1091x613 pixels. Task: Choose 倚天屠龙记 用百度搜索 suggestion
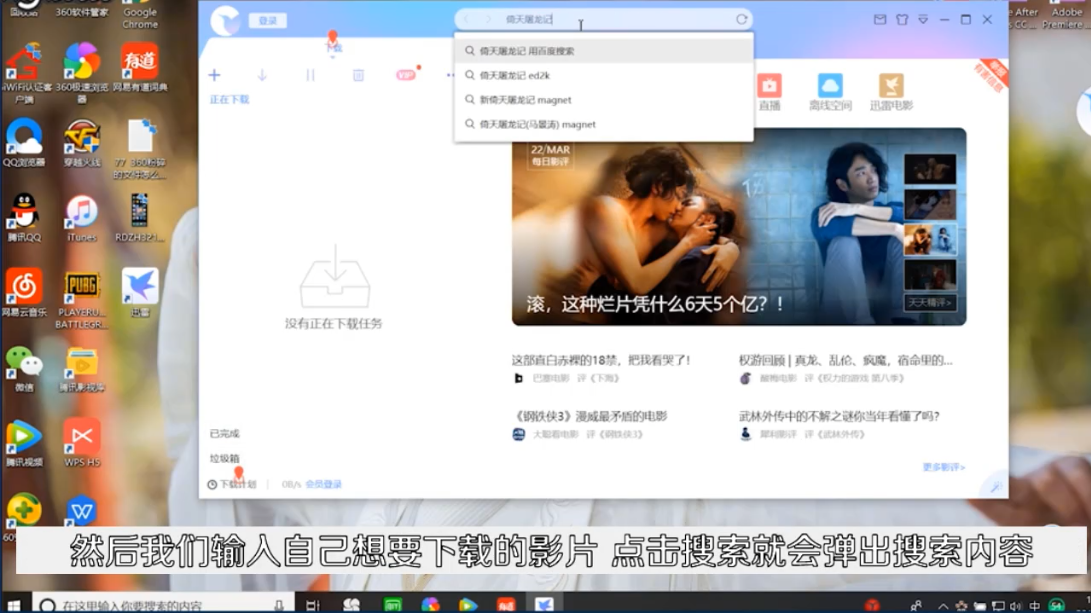point(526,51)
